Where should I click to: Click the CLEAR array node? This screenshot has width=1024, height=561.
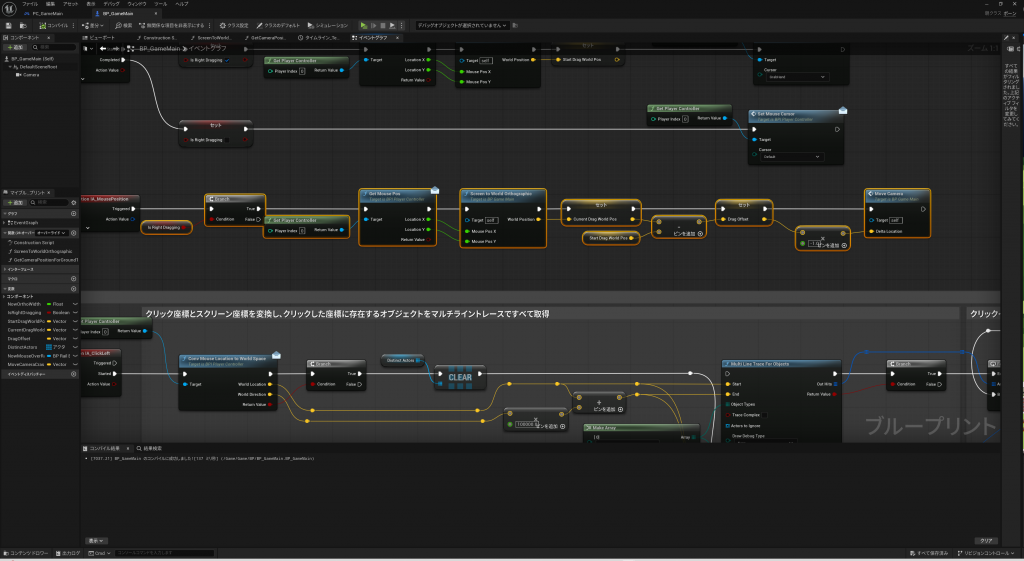tap(460, 377)
